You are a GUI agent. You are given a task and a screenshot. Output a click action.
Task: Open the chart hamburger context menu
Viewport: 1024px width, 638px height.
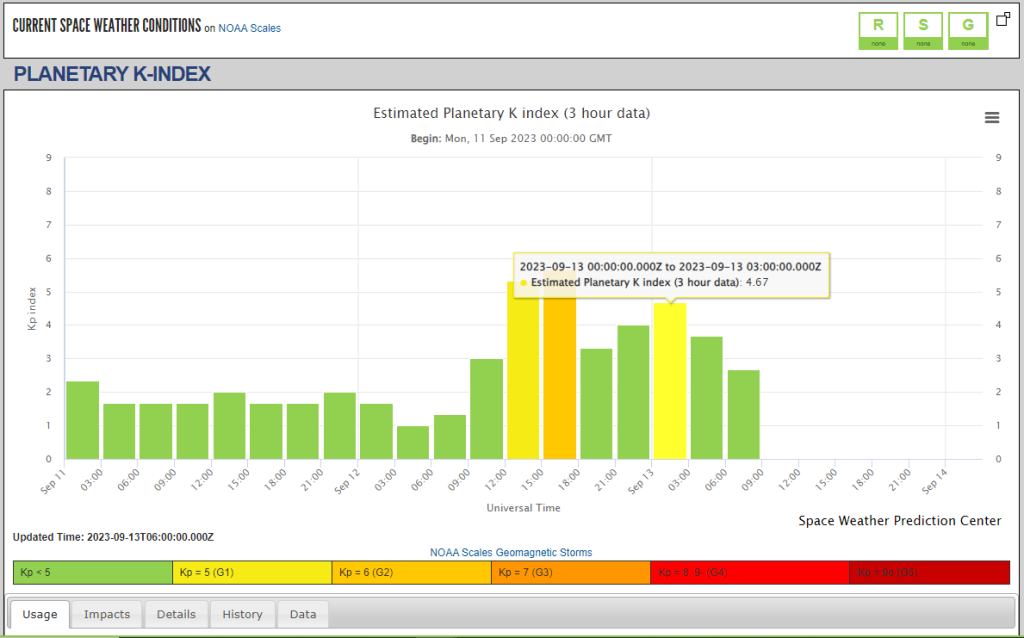click(x=992, y=118)
